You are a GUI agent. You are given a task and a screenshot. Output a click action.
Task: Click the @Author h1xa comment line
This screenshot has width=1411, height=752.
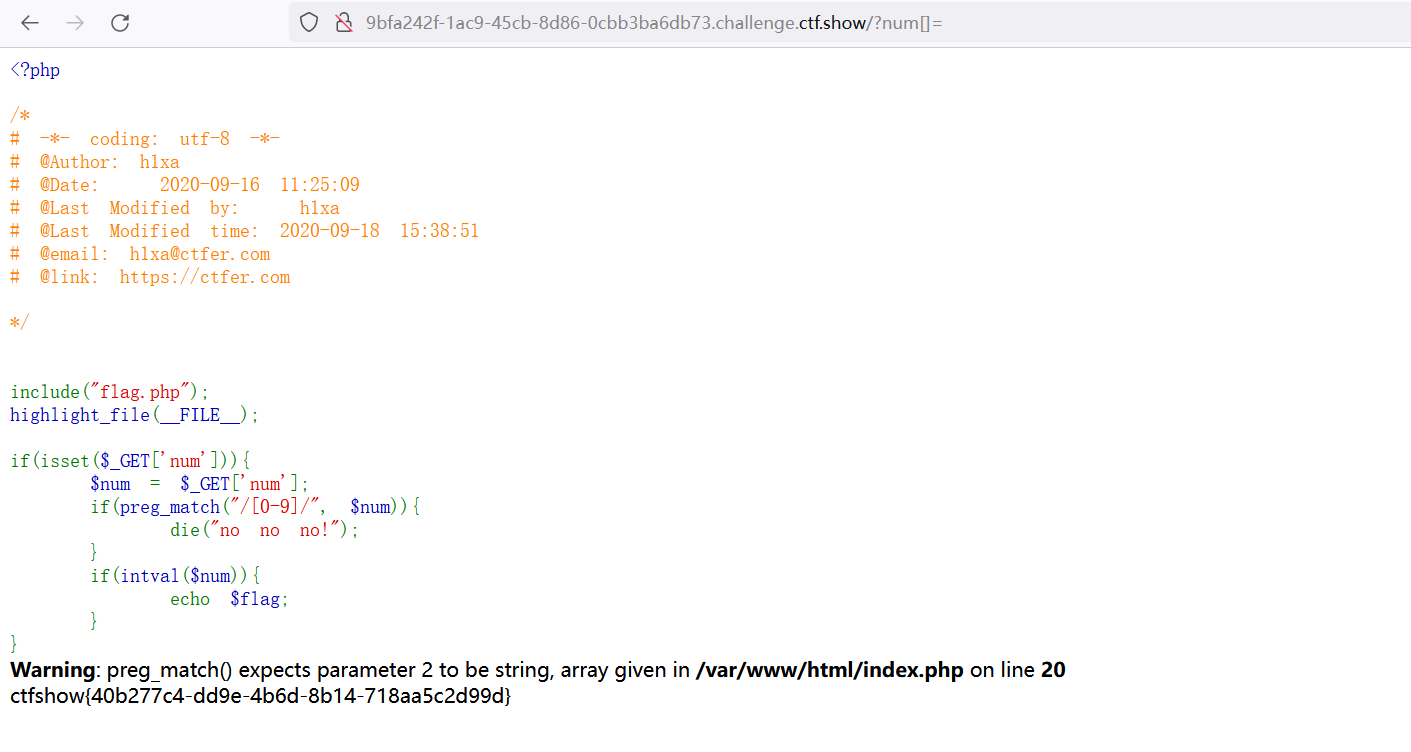(109, 162)
